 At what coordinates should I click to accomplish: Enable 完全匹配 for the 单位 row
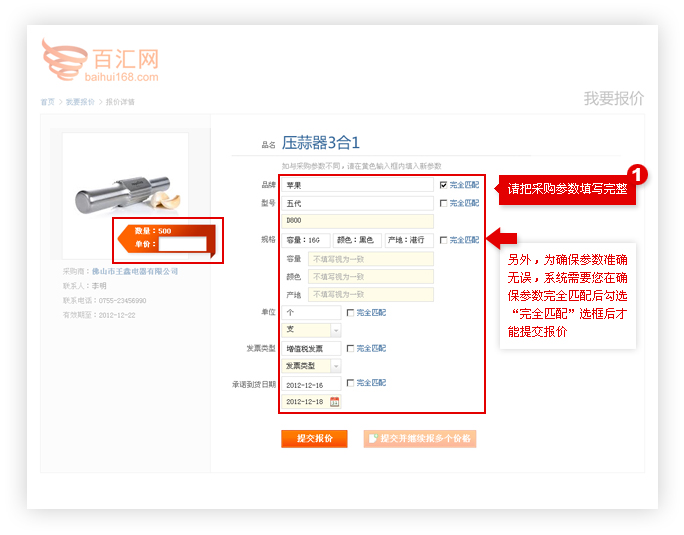pos(350,313)
